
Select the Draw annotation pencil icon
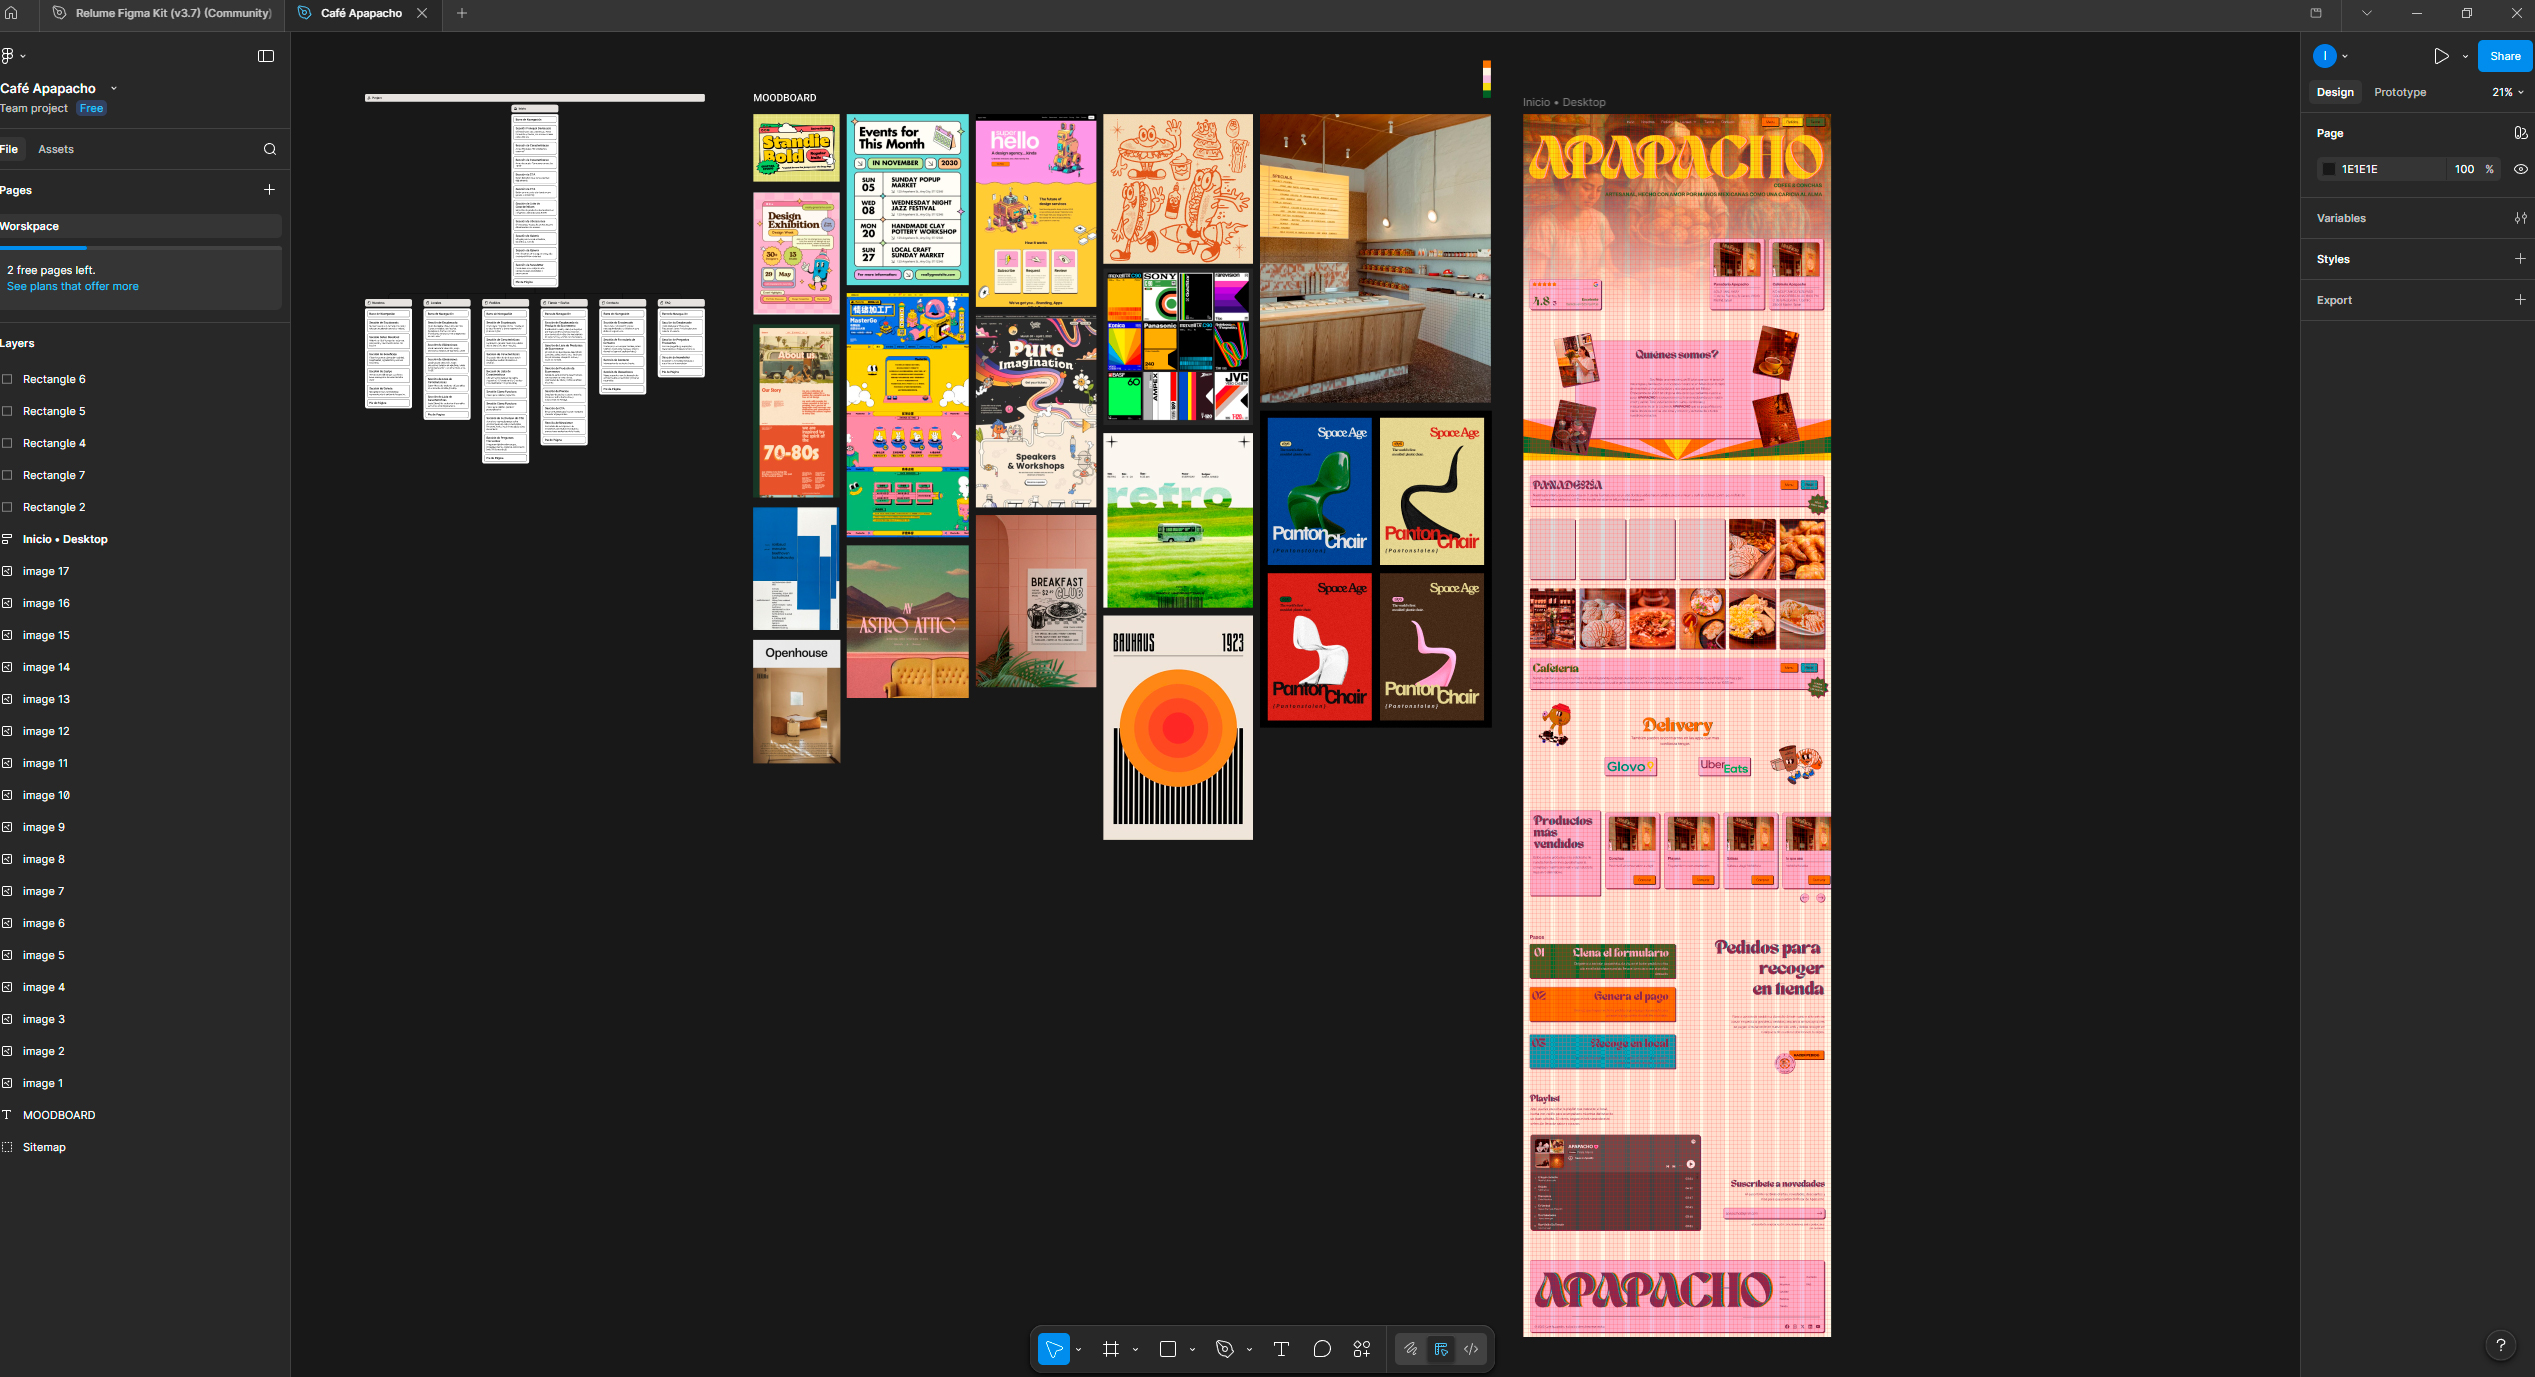click(x=1410, y=1348)
